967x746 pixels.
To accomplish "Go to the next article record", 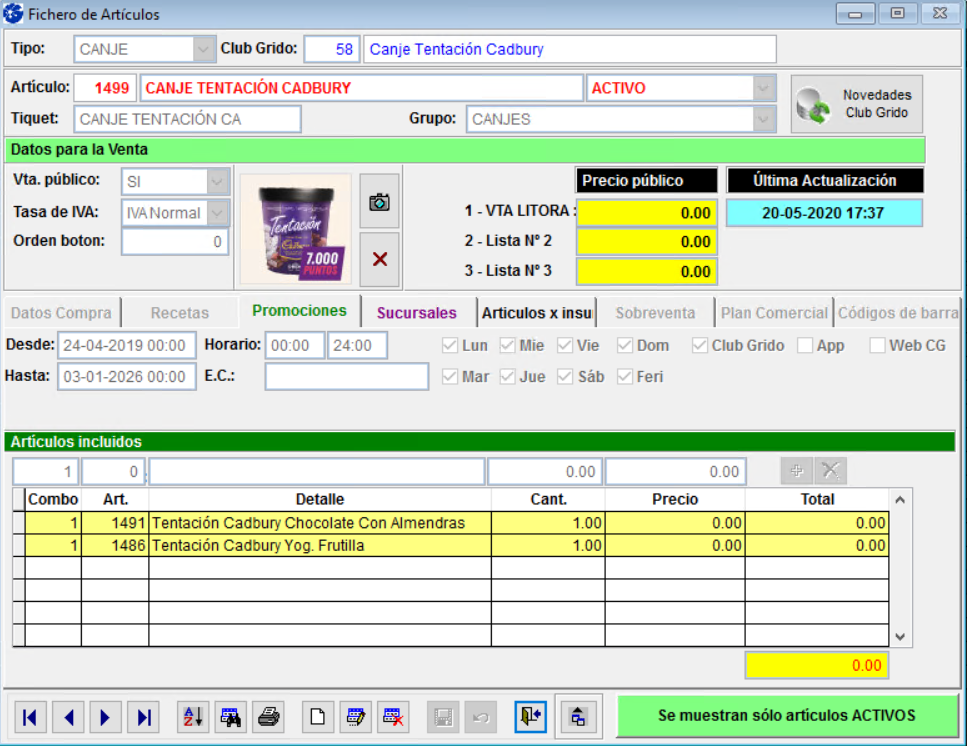I will pyautogui.click(x=105, y=717).
